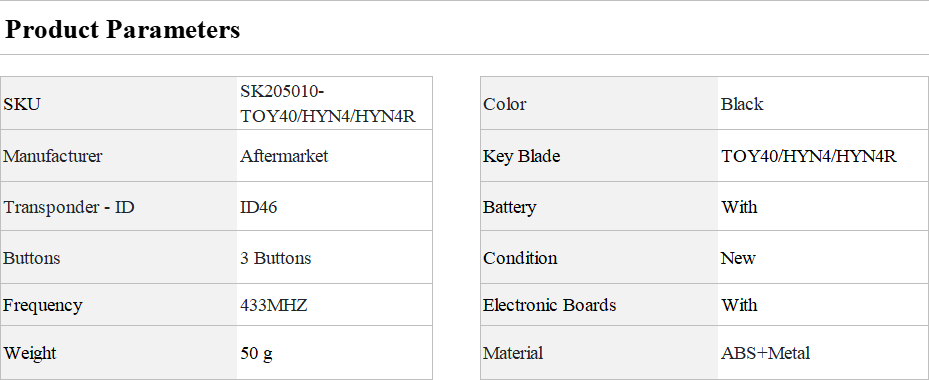The width and height of the screenshot is (929, 380).
Task: Select the Electronic Boards label
Action: click(x=549, y=305)
